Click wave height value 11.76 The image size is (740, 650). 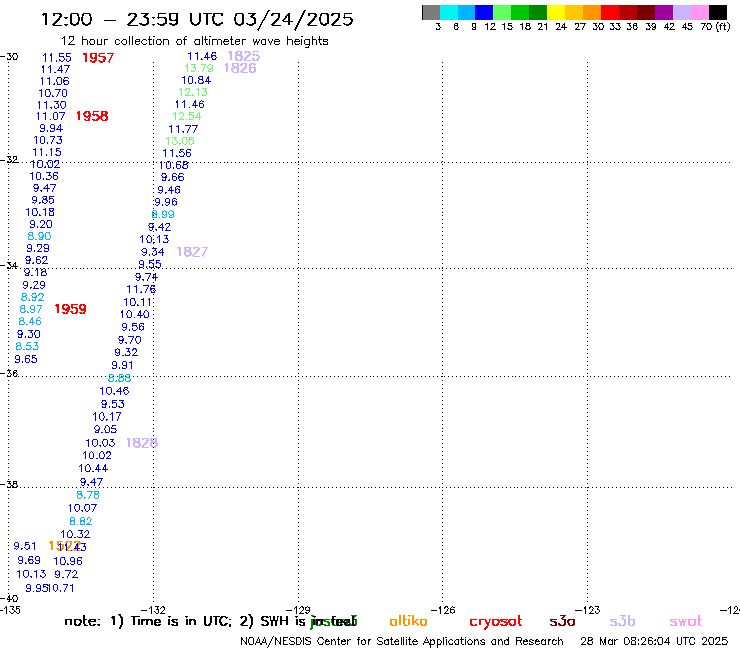pyautogui.click(x=141, y=289)
